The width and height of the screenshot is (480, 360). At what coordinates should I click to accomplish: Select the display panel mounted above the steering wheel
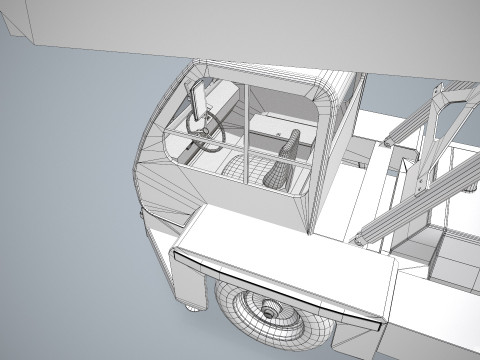click(198, 99)
